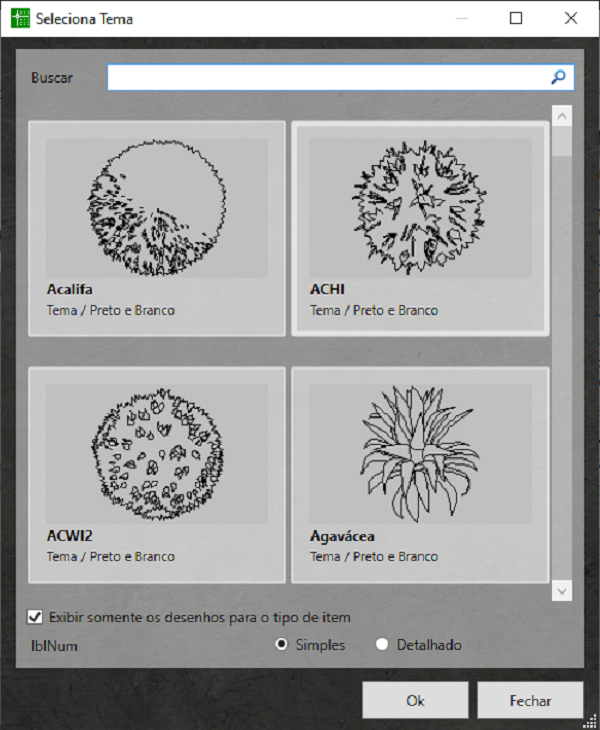
Task: Maximize the Seleciona Tema window
Action: 516,18
